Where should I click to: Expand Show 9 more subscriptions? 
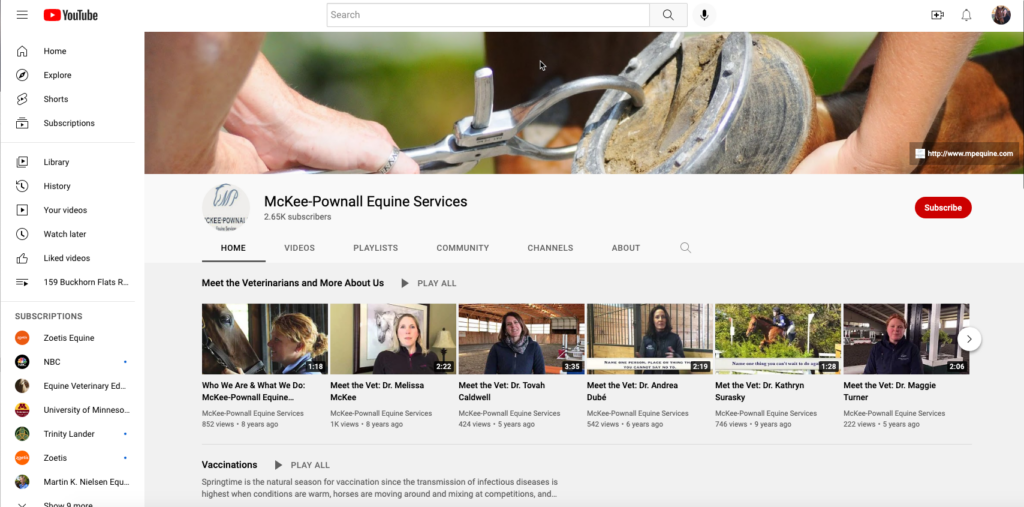pyautogui.click(x=68, y=502)
